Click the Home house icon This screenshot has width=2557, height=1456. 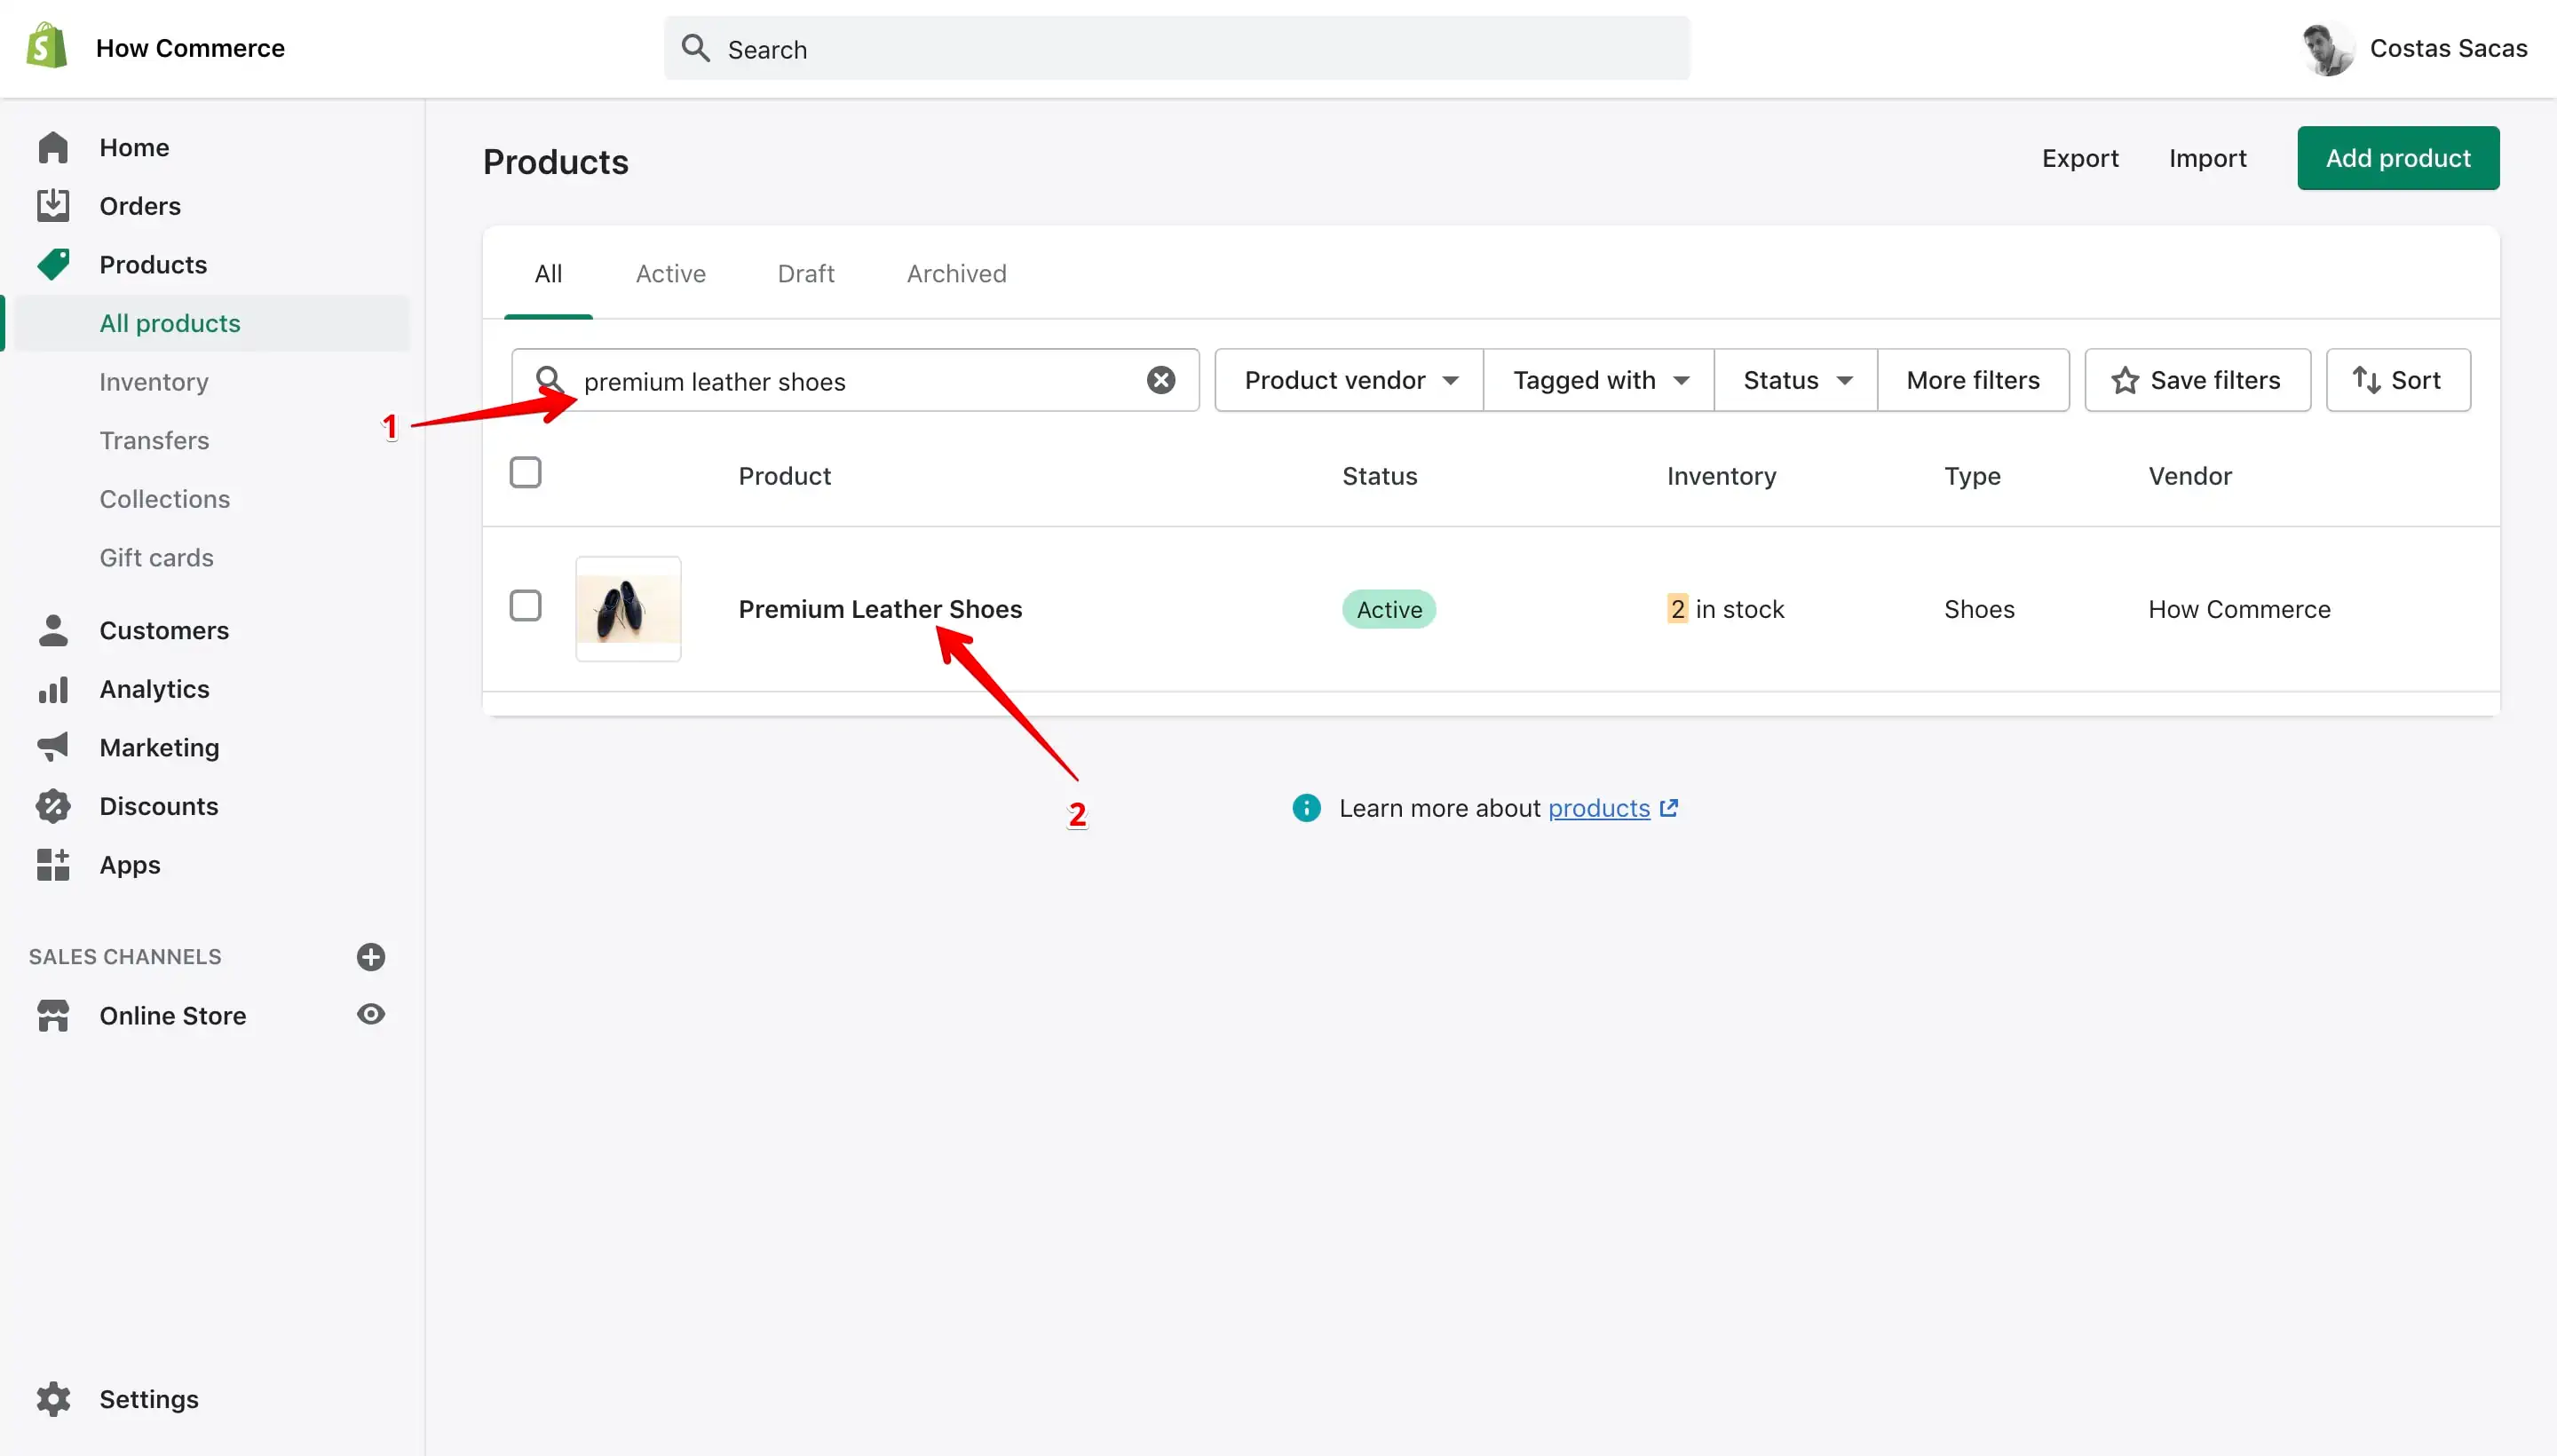coord(53,147)
